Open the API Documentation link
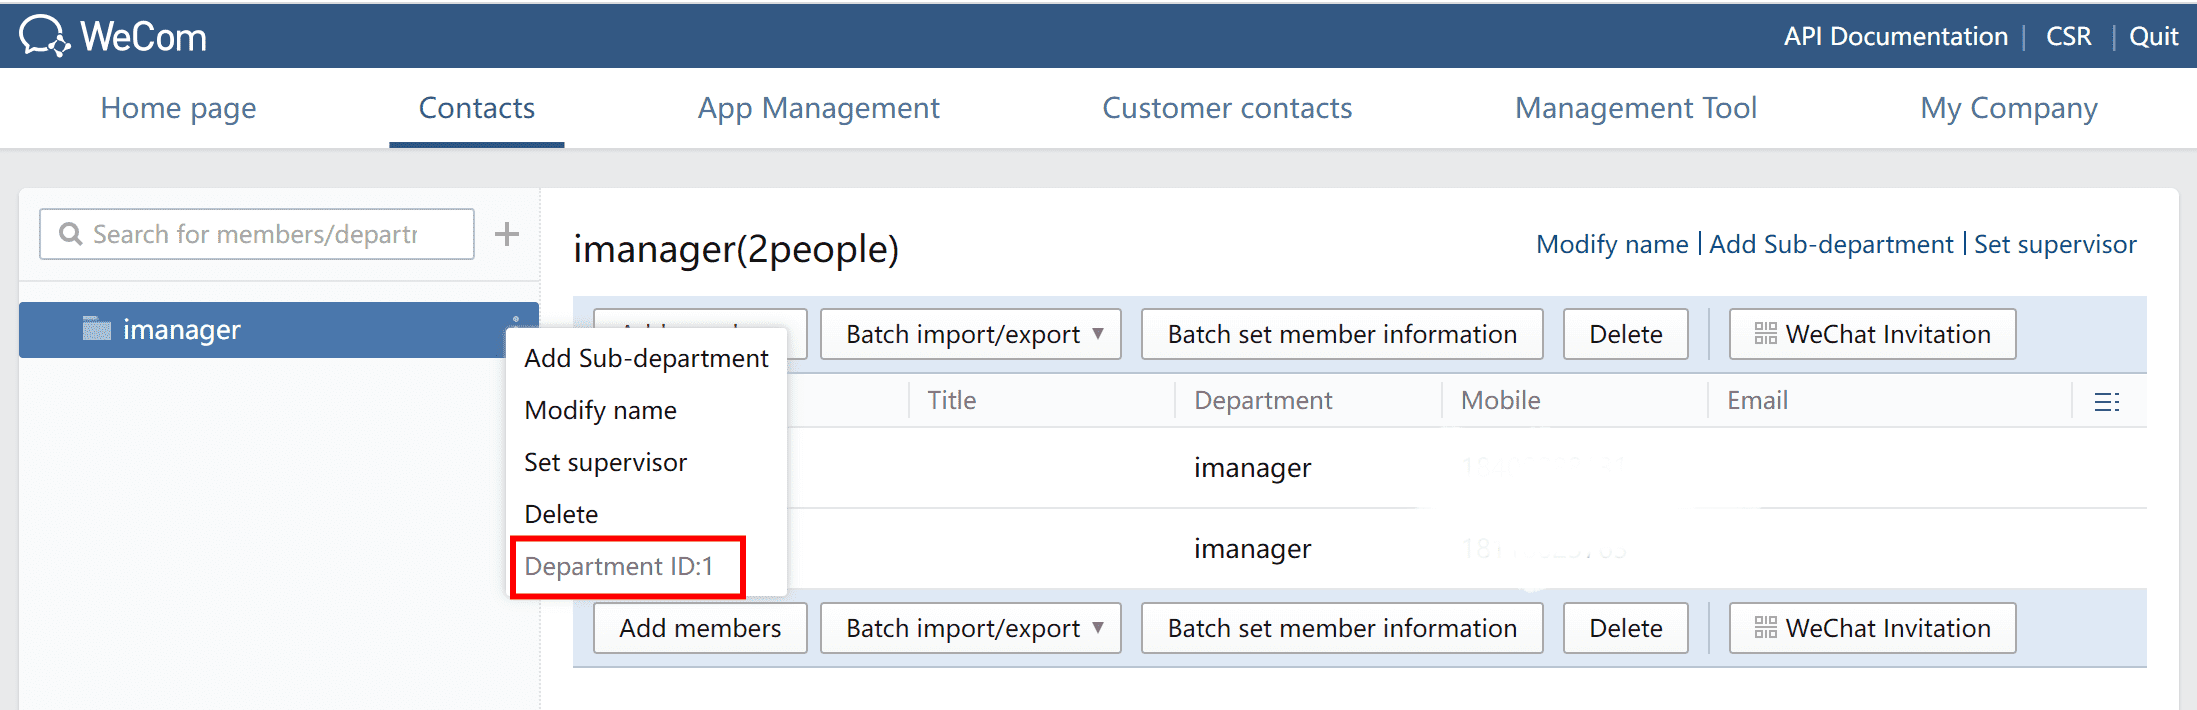The height and width of the screenshot is (710, 2197). pyautogui.click(x=1895, y=37)
